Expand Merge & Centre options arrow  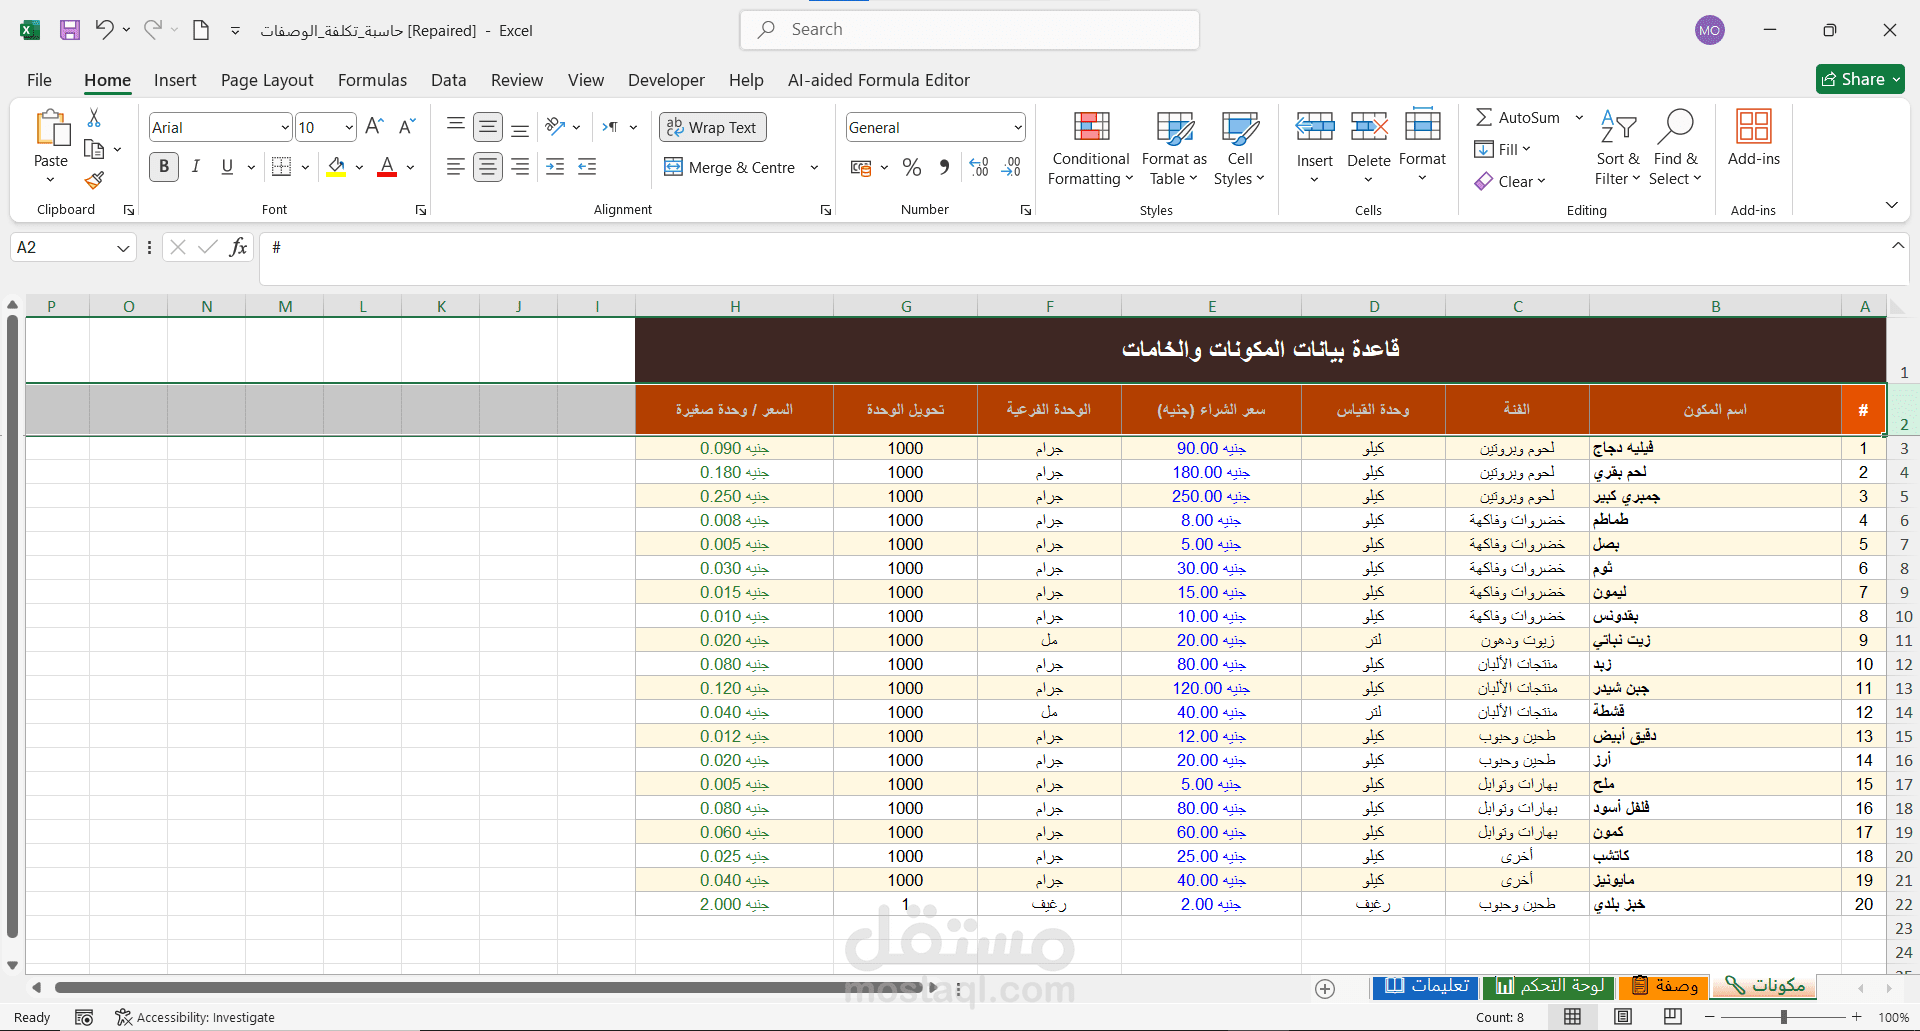814,167
